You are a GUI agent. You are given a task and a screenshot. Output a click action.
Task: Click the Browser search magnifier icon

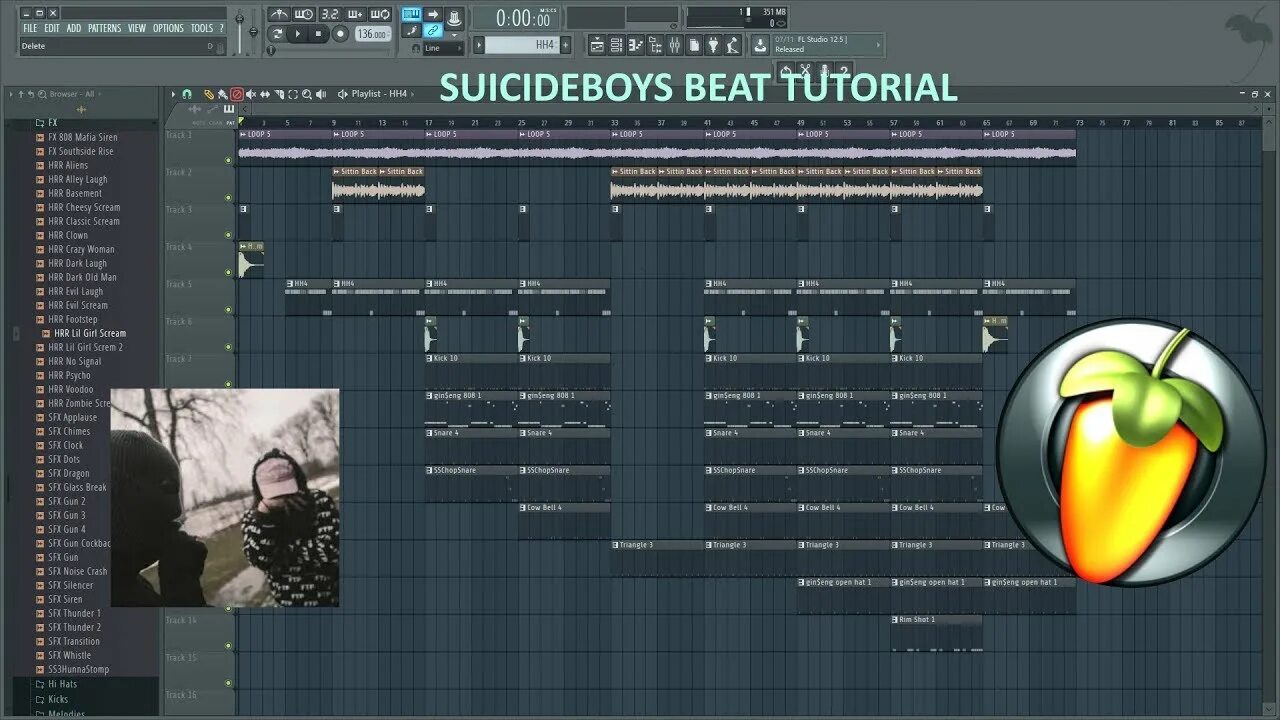[x=42, y=94]
